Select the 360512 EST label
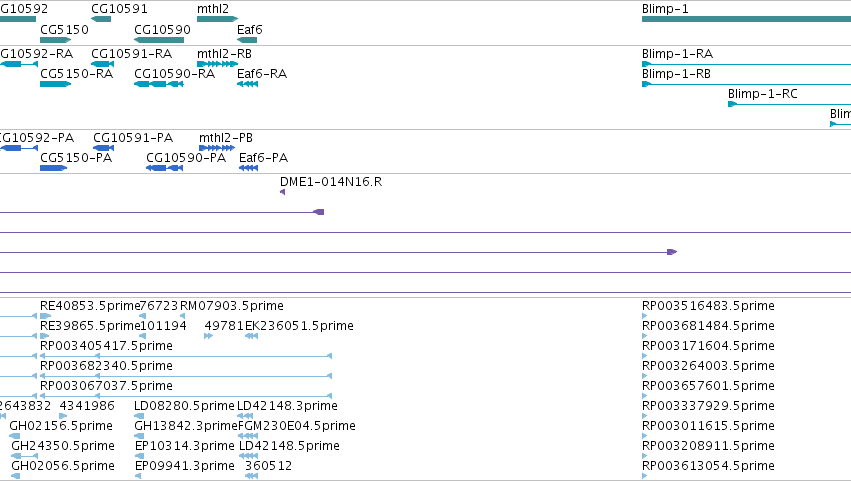851x481 pixels. [x=268, y=466]
